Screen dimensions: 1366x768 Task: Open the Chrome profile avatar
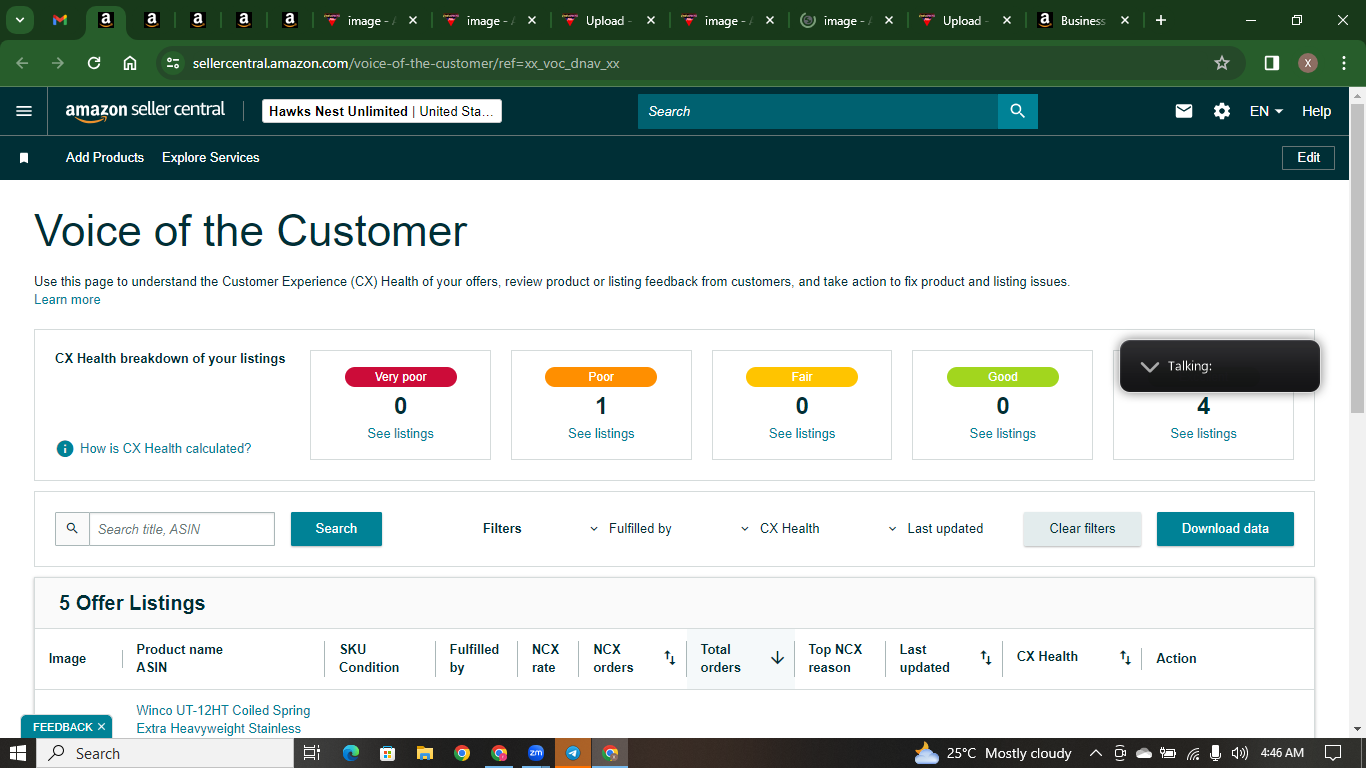(1308, 63)
